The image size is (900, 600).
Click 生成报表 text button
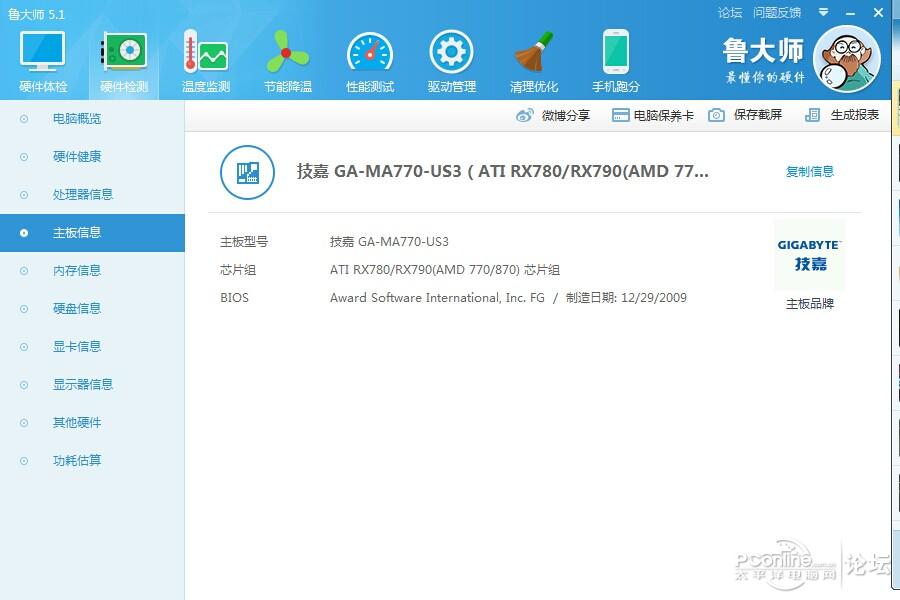tap(855, 115)
